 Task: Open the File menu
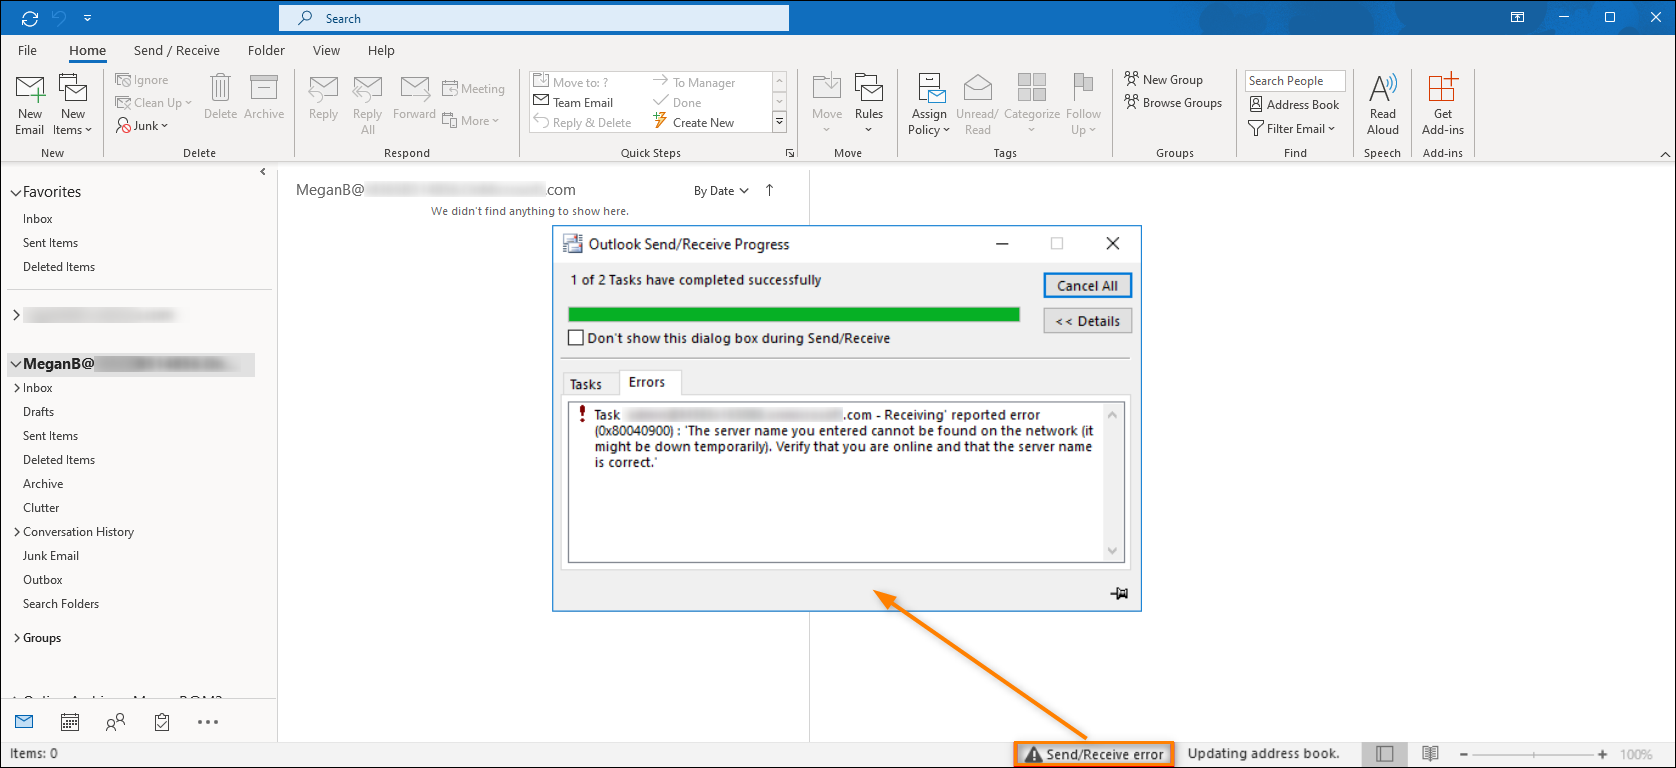27,50
